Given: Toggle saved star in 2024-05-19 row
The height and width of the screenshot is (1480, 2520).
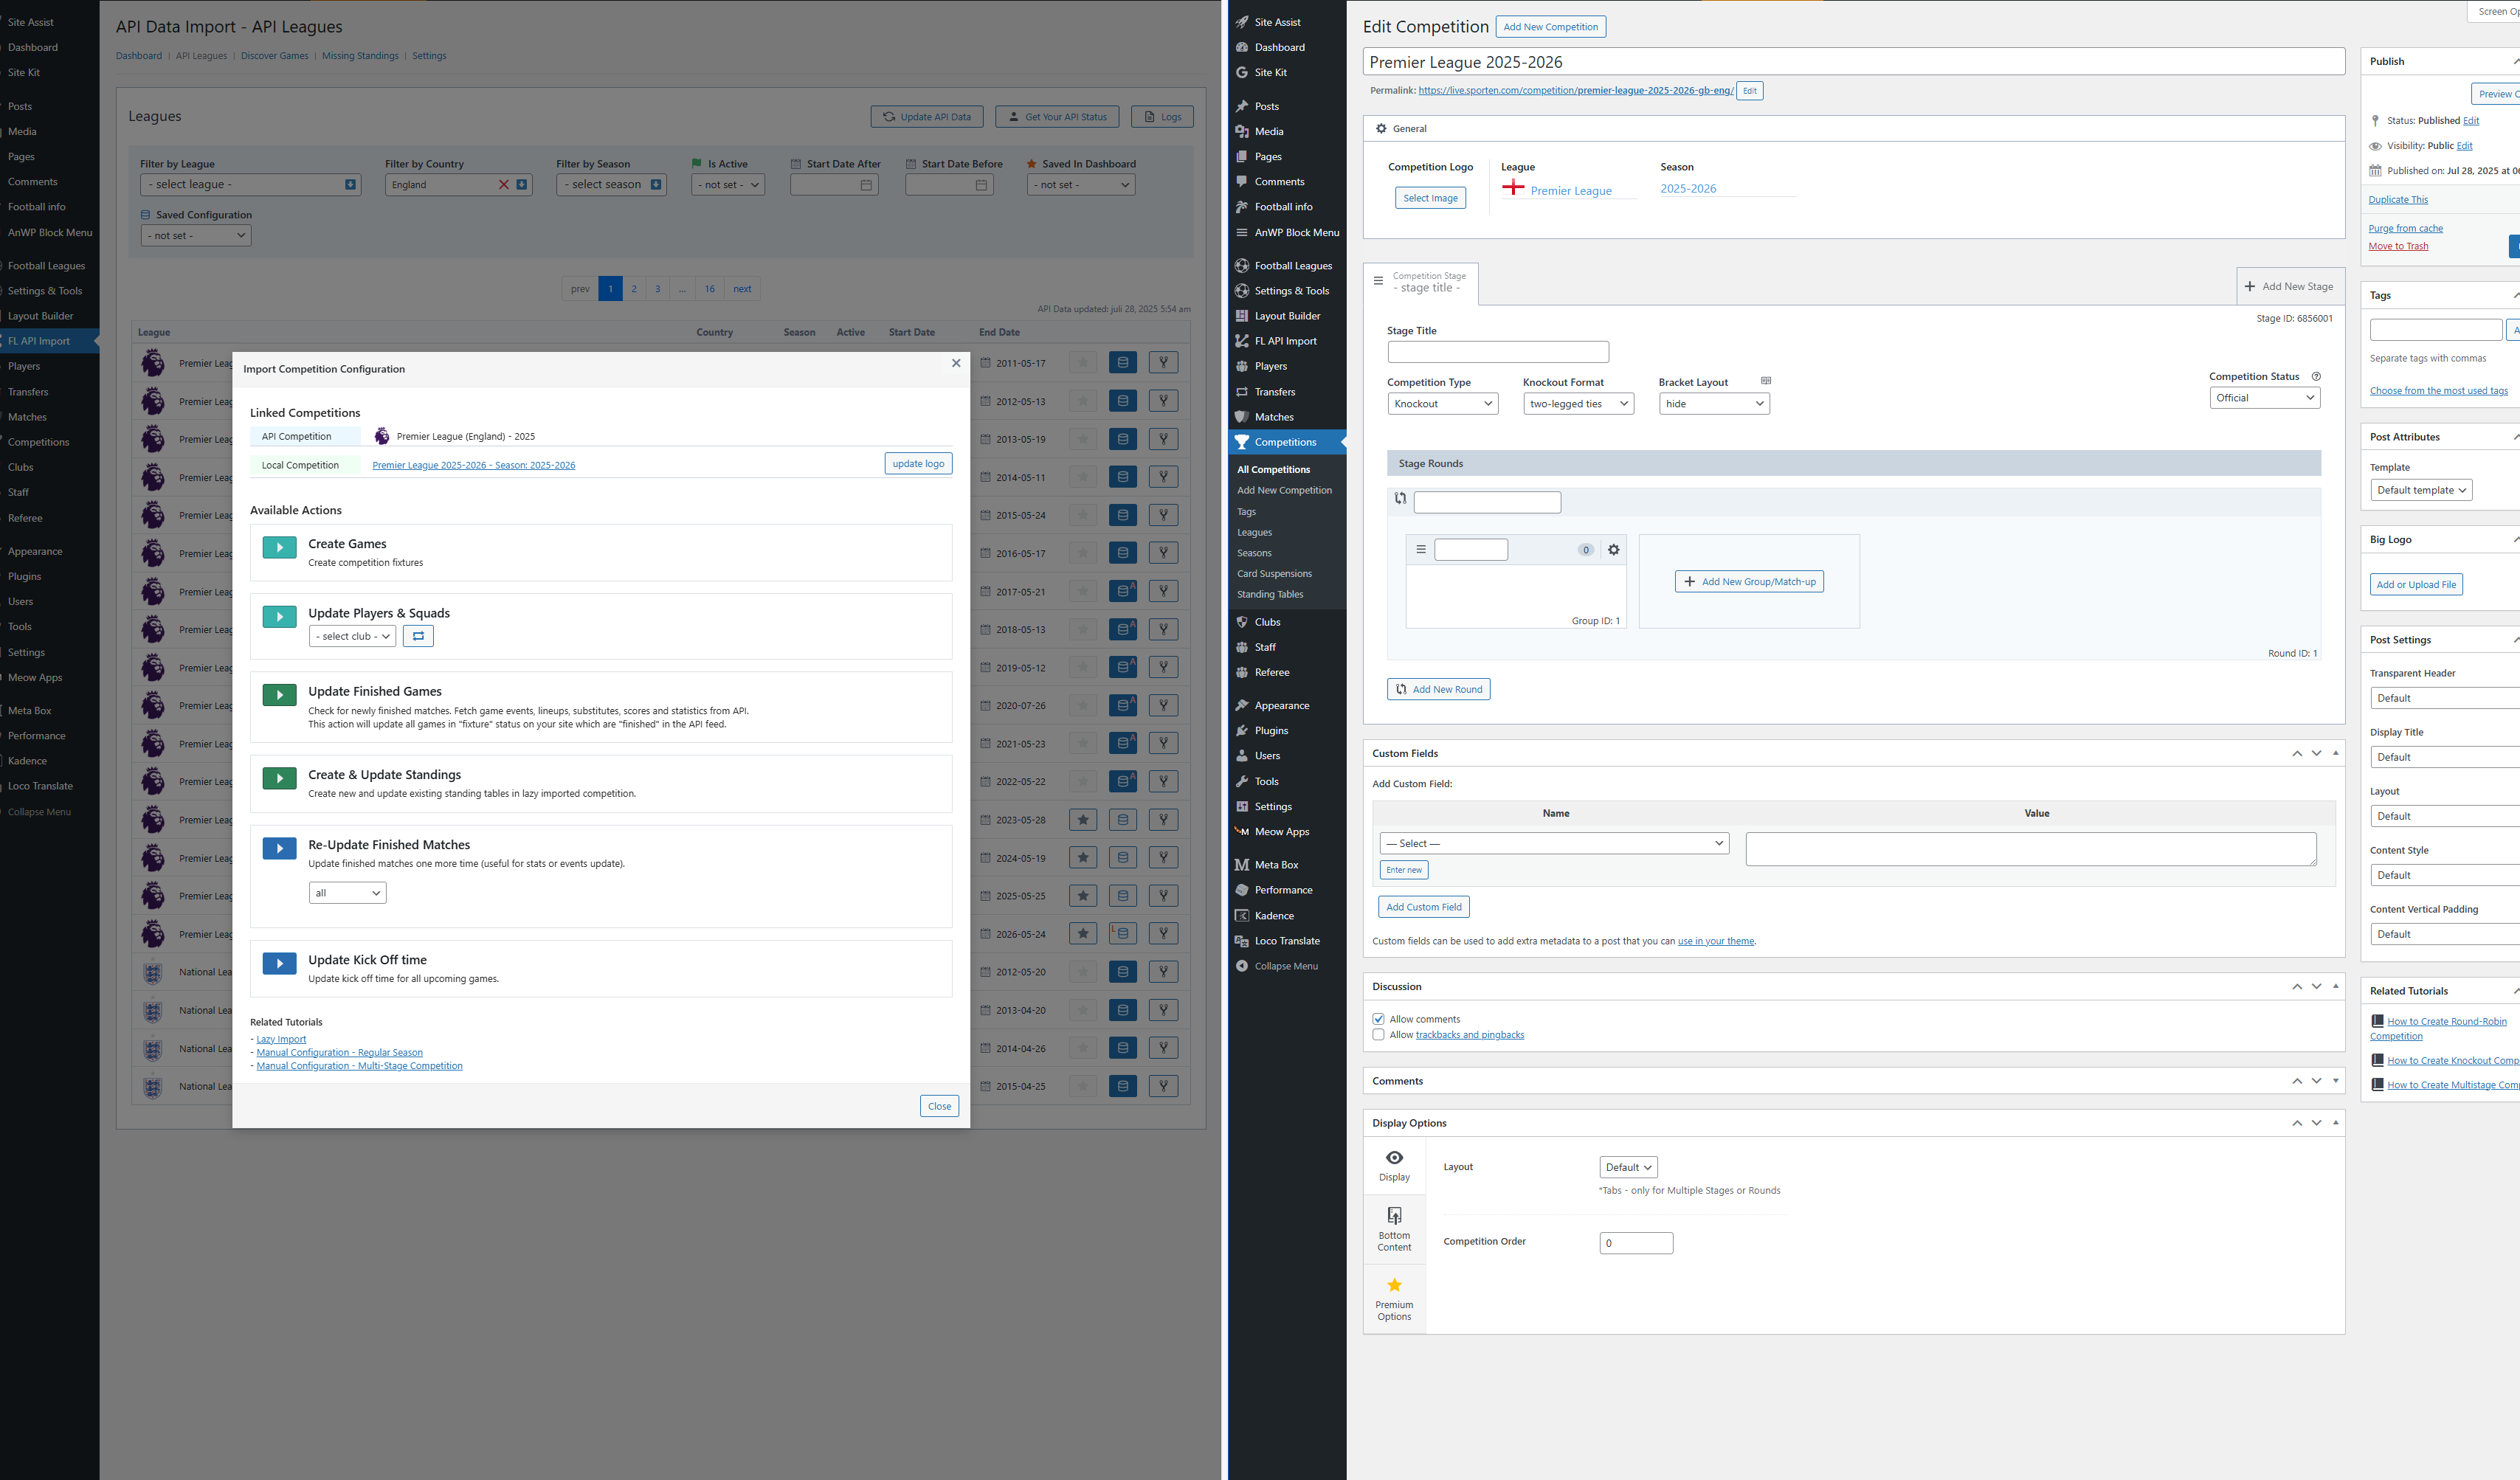Looking at the screenshot, I should tap(1083, 858).
